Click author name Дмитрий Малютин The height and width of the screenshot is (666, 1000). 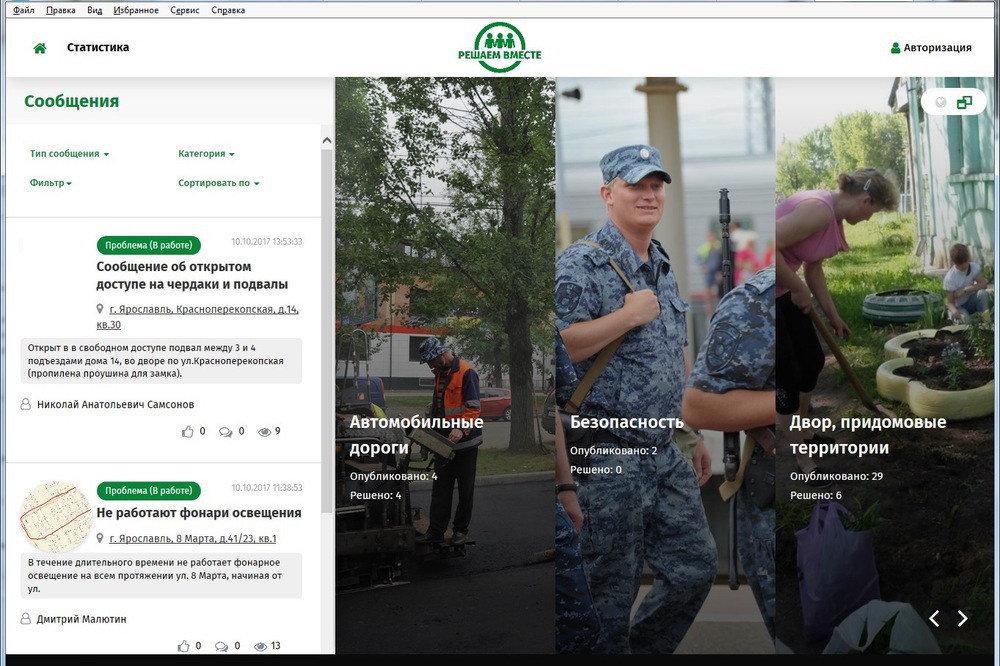(x=81, y=619)
